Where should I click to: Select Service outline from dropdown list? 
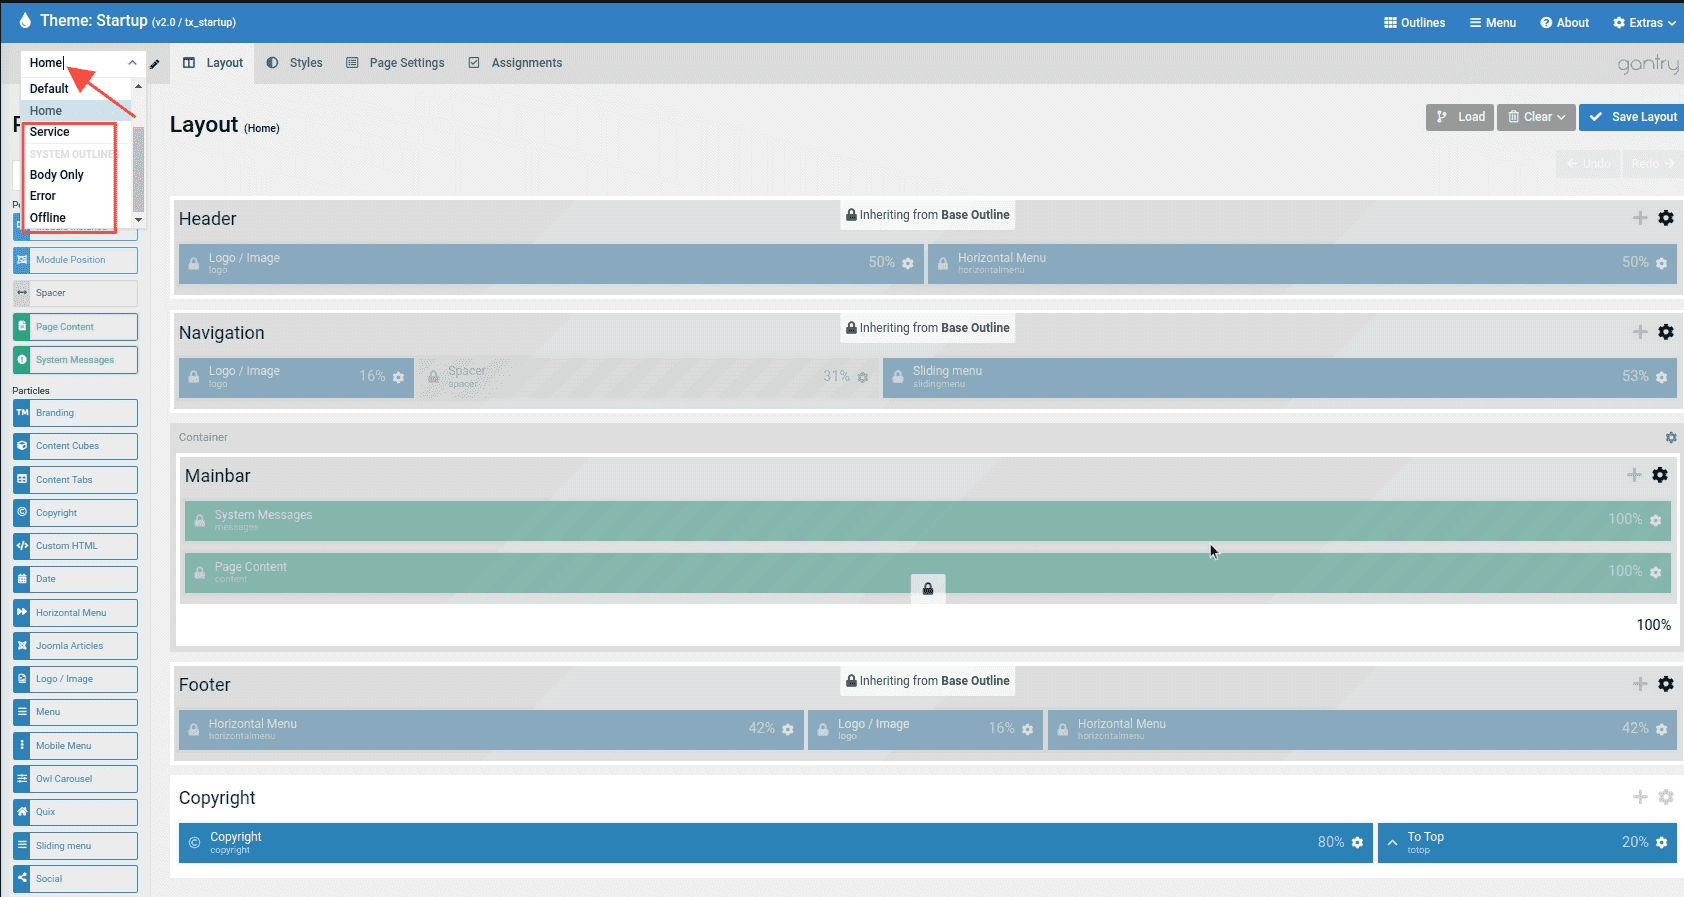[x=50, y=132]
